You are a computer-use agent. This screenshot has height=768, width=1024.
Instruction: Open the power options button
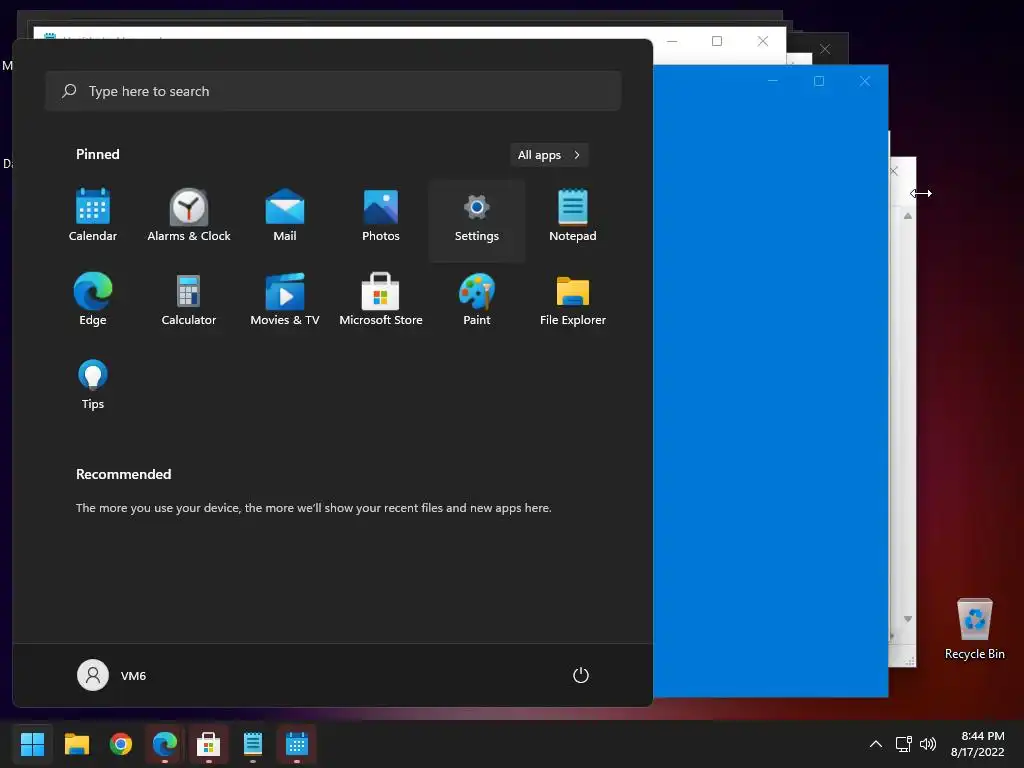[x=581, y=675]
